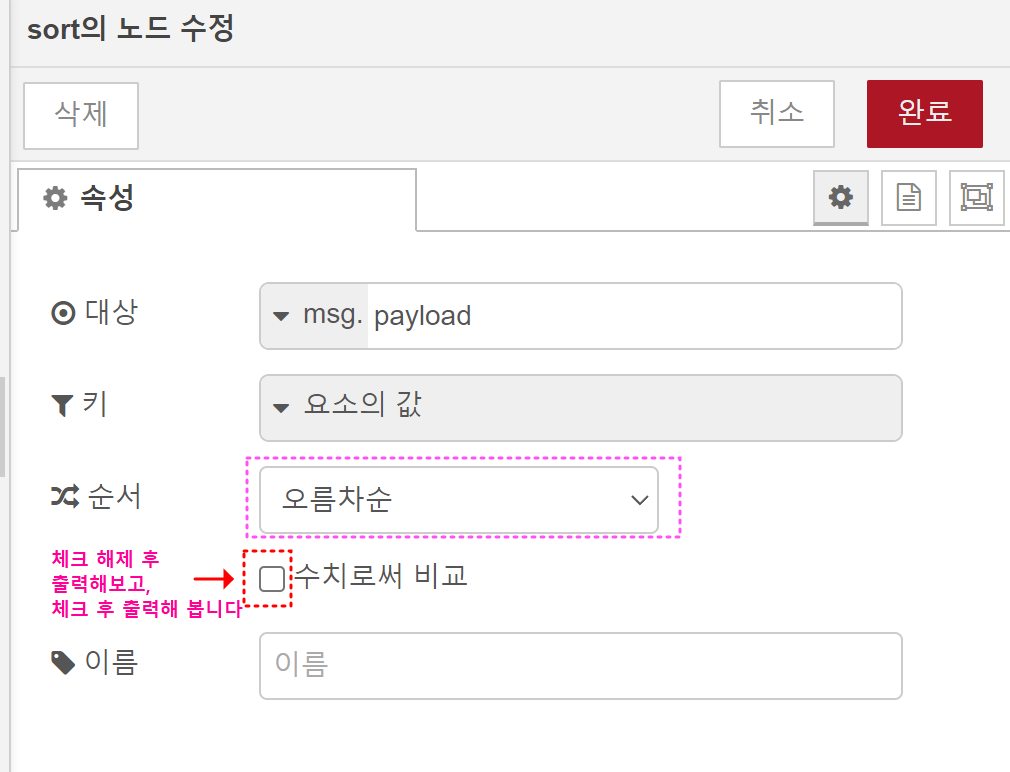This screenshot has width=1010, height=772.
Task: Click the filter icon beside 키
Action: click(62, 405)
